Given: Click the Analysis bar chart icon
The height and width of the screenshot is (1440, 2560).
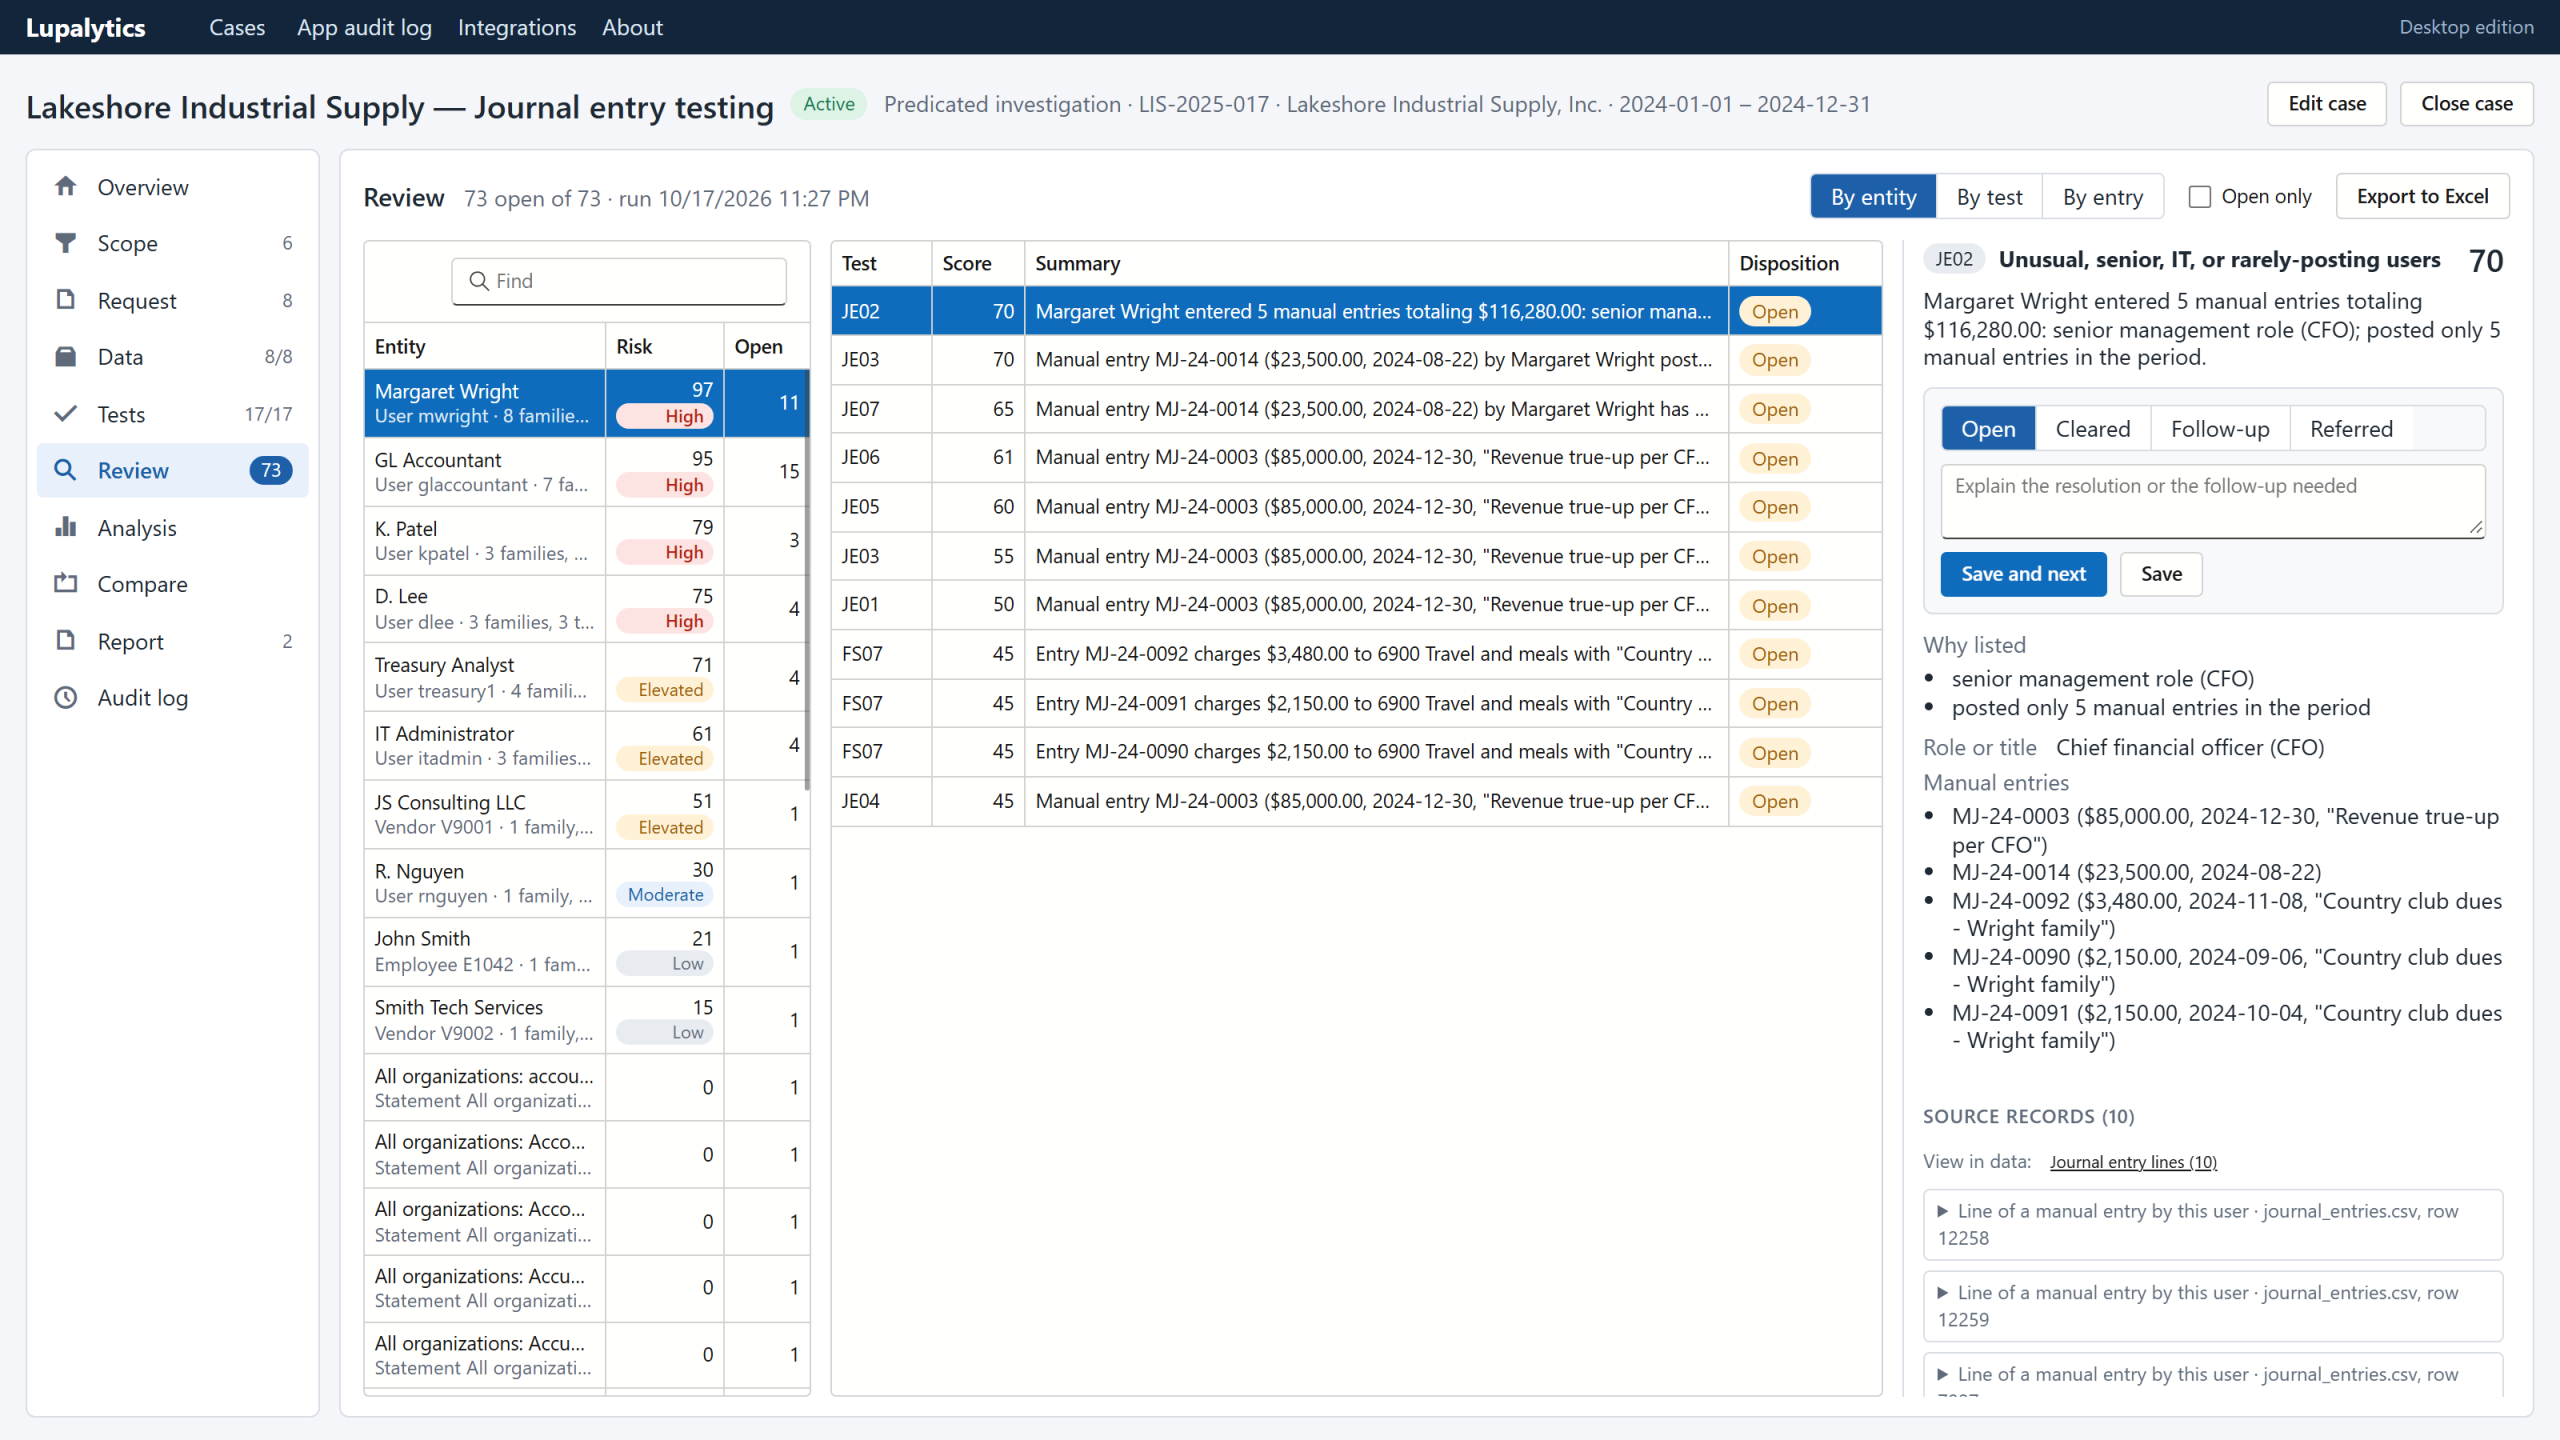Looking at the screenshot, I should pyautogui.click(x=66, y=527).
